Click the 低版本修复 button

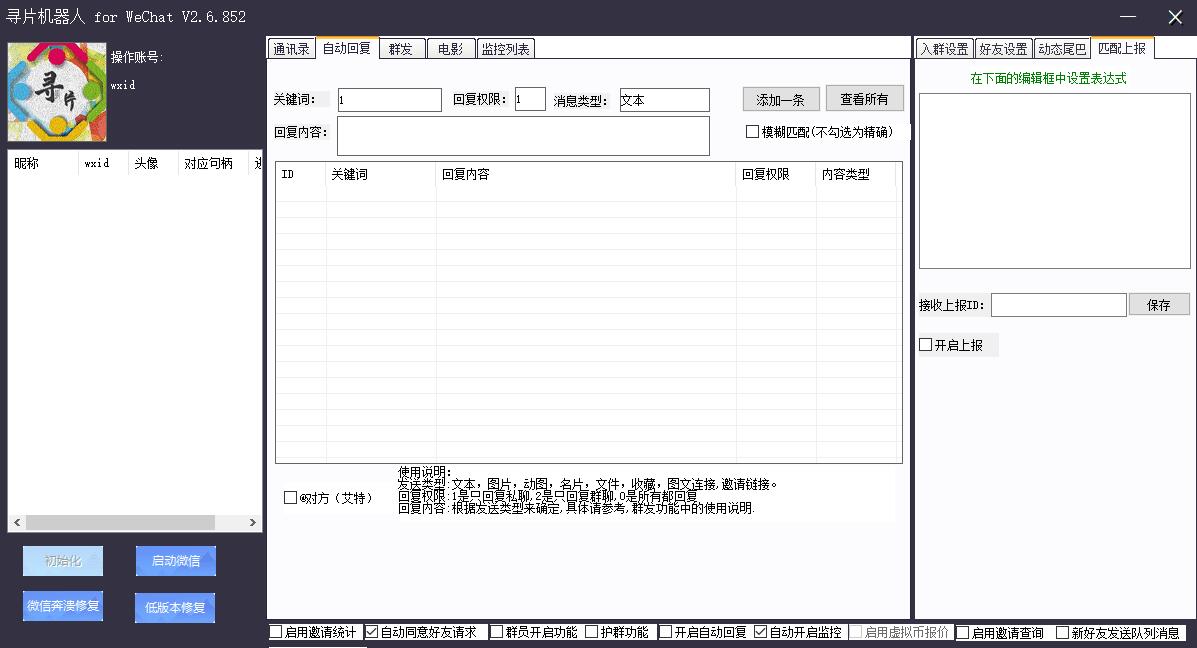point(175,608)
